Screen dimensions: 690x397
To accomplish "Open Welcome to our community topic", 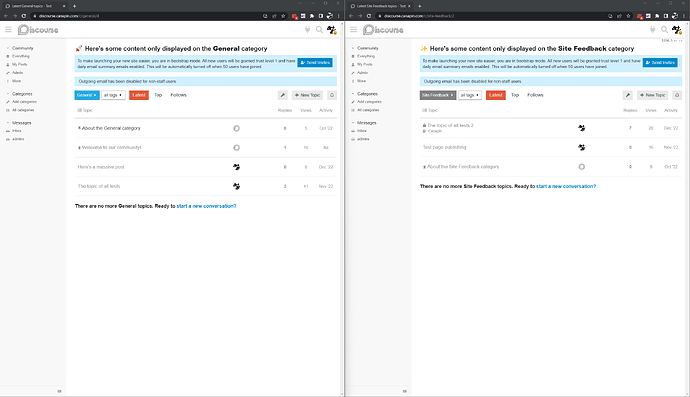I will point(111,147).
